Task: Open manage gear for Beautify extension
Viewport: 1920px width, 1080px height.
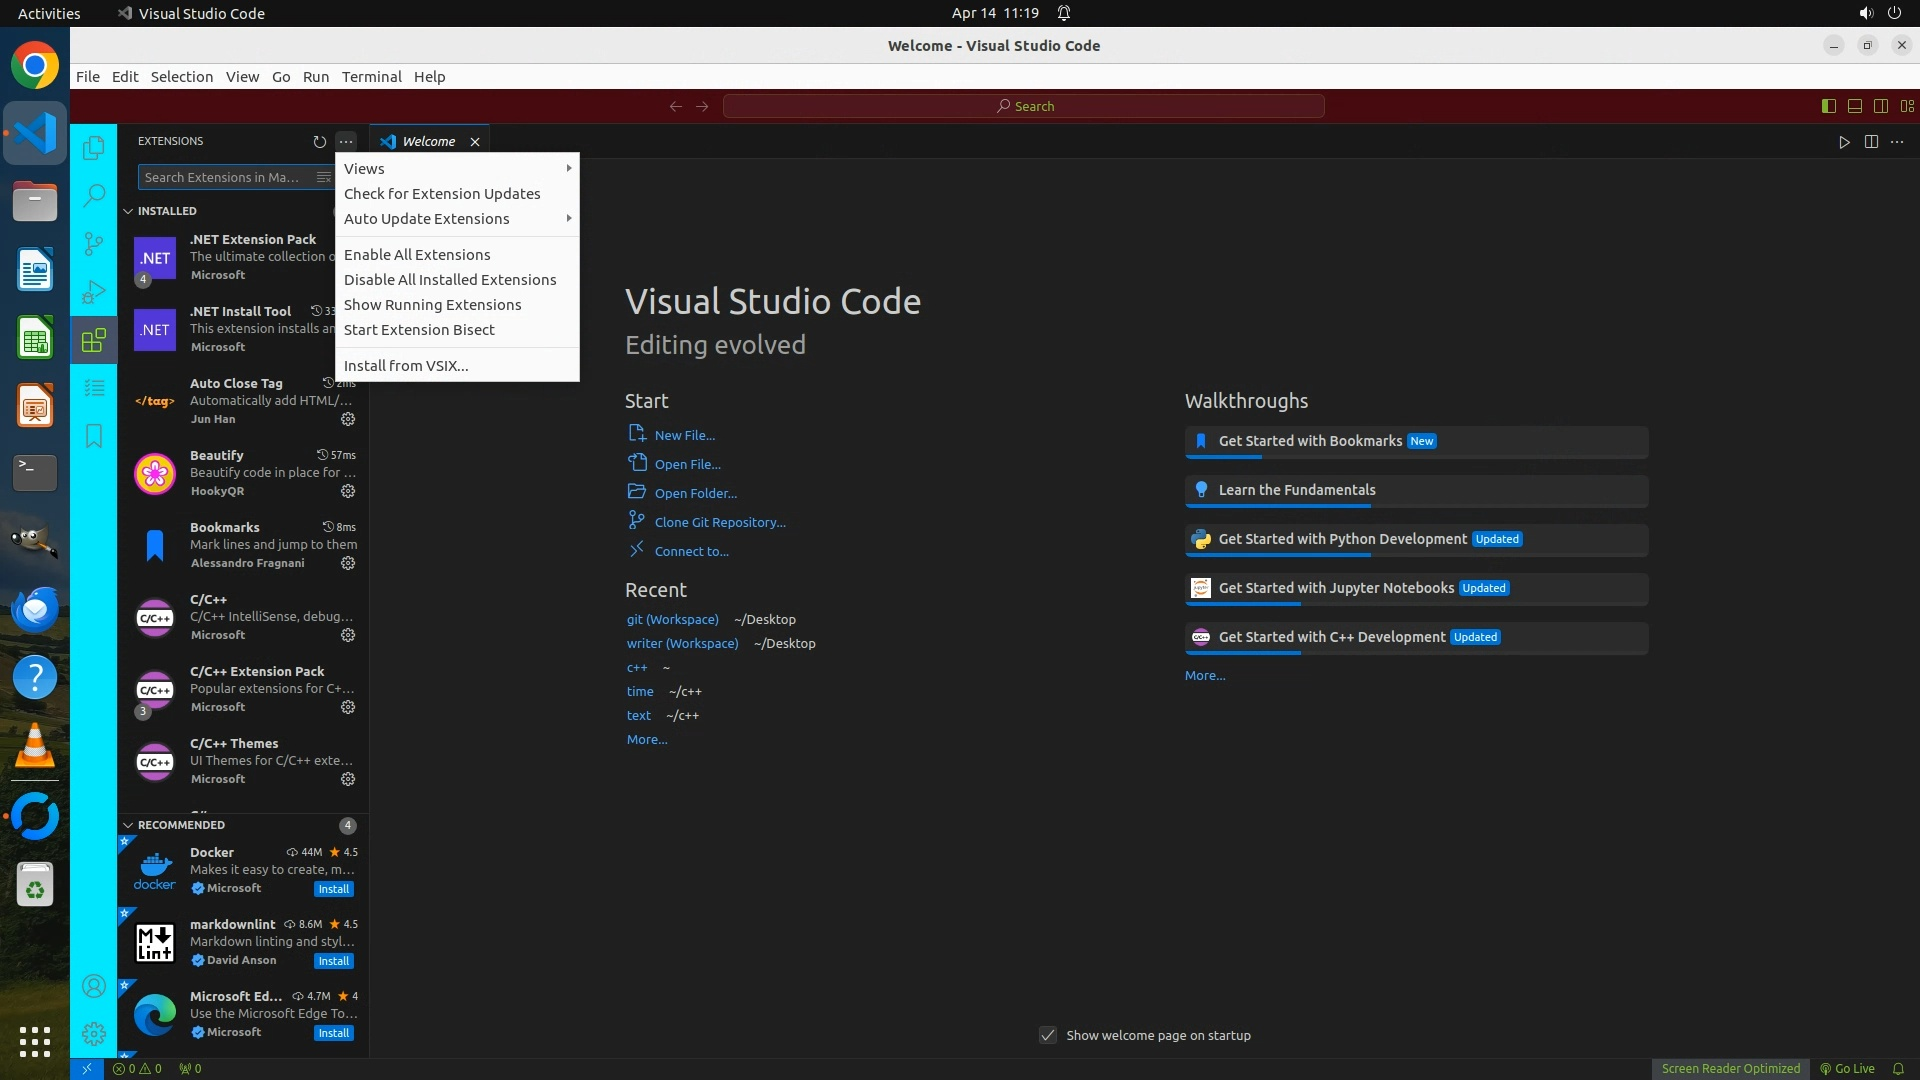Action: pos(348,491)
